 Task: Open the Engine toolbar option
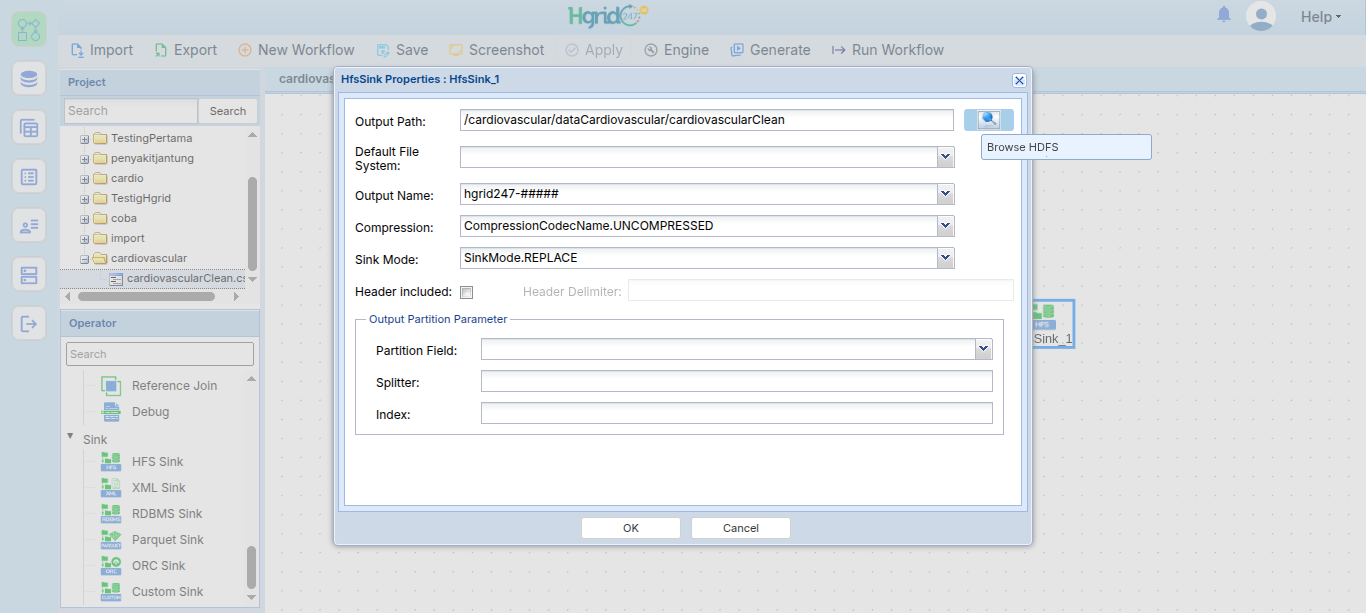pyautogui.click(x=676, y=50)
